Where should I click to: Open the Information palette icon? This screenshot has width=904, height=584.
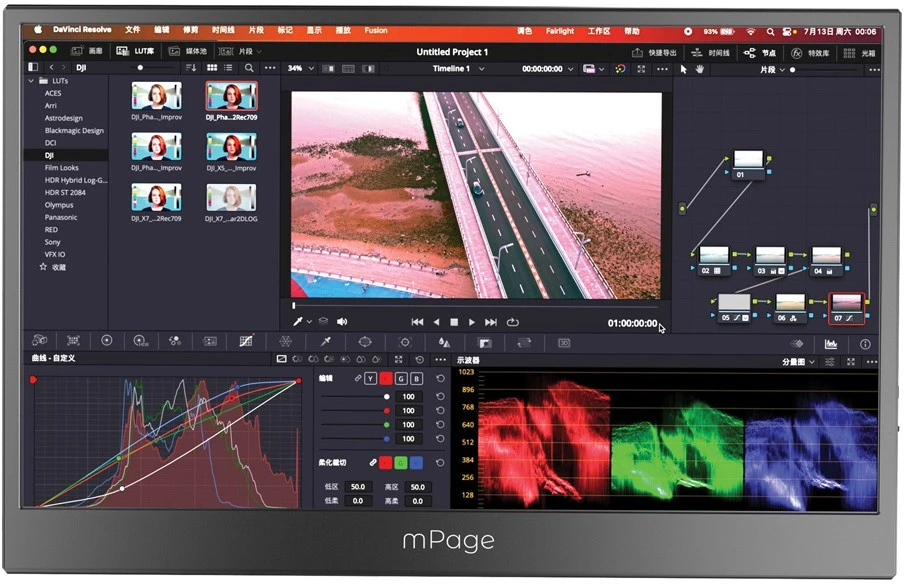[865, 344]
